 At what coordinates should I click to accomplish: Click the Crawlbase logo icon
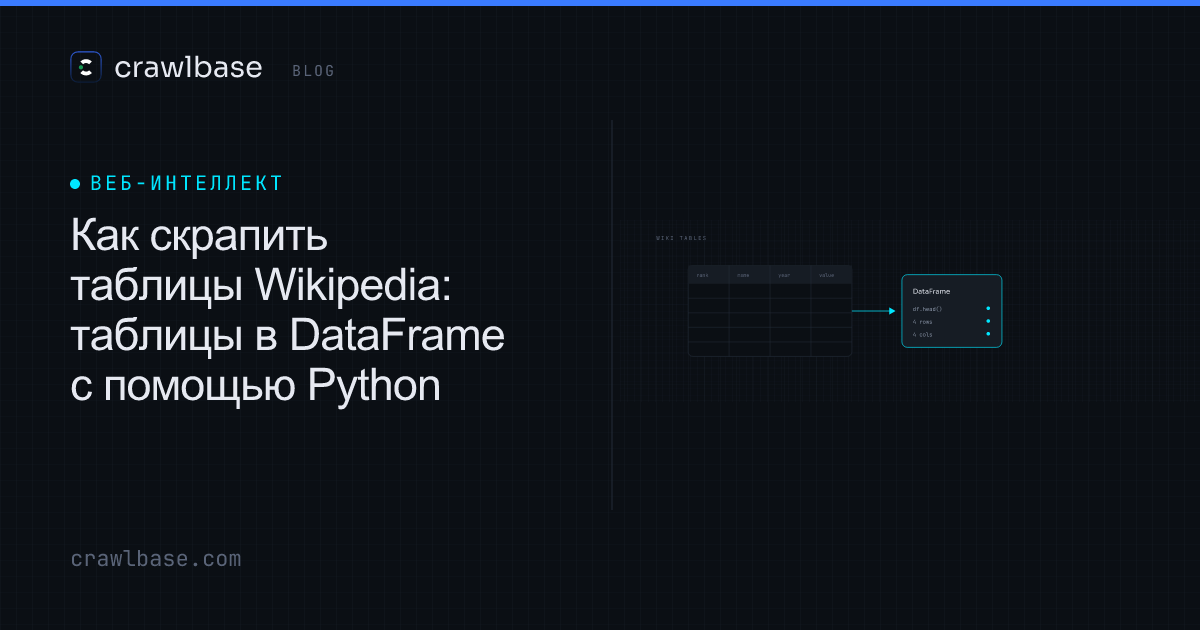pos(86,67)
